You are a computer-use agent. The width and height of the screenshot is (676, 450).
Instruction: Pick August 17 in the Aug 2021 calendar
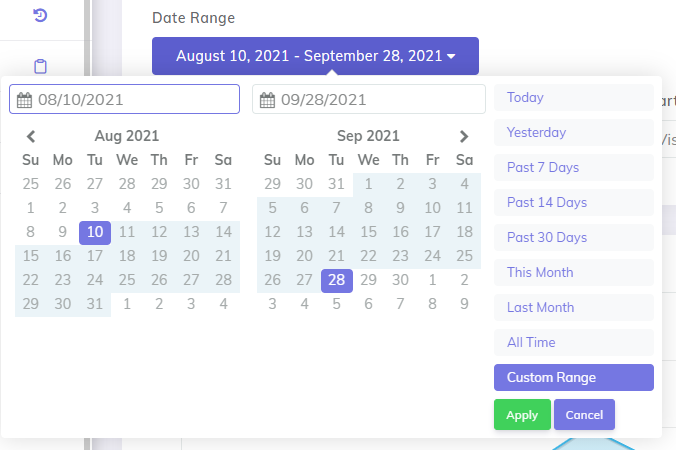coord(95,256)
